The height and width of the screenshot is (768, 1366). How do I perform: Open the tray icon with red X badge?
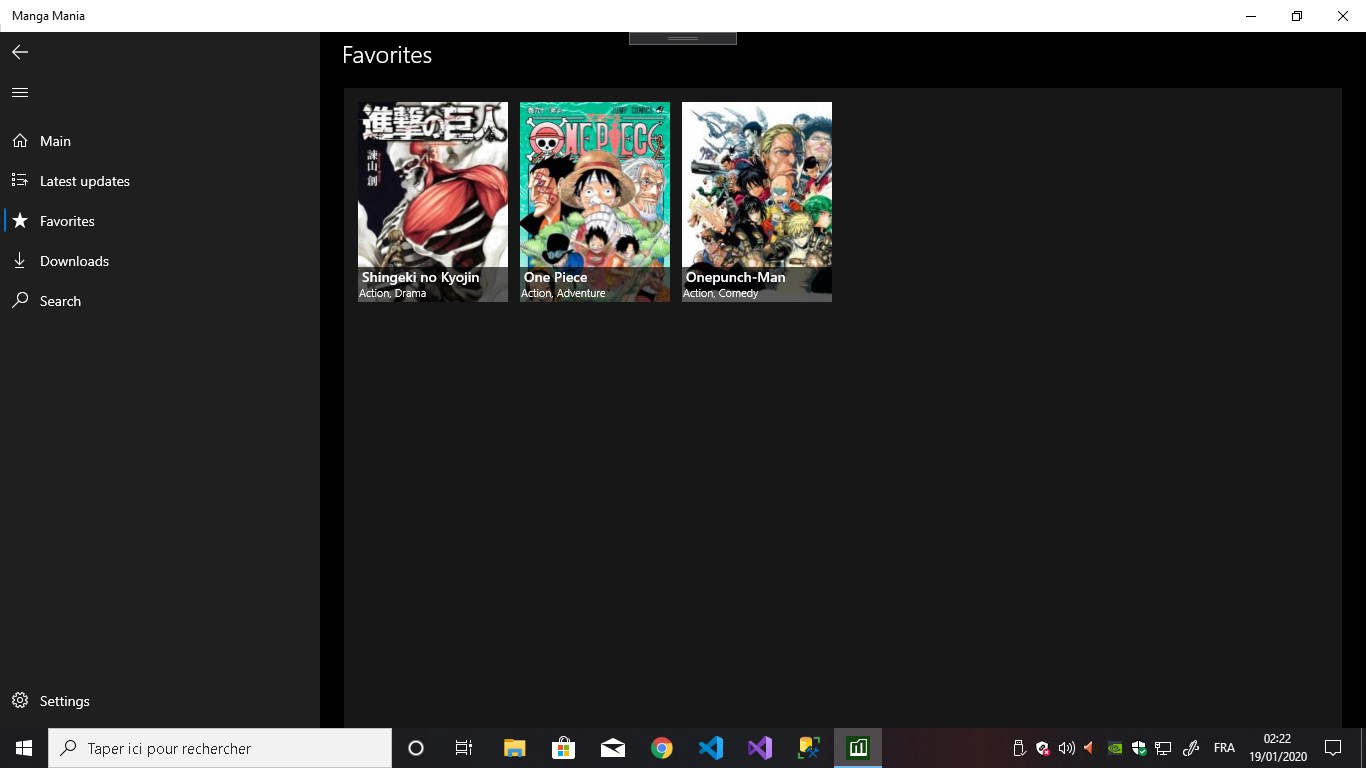tap(1043, 748)
